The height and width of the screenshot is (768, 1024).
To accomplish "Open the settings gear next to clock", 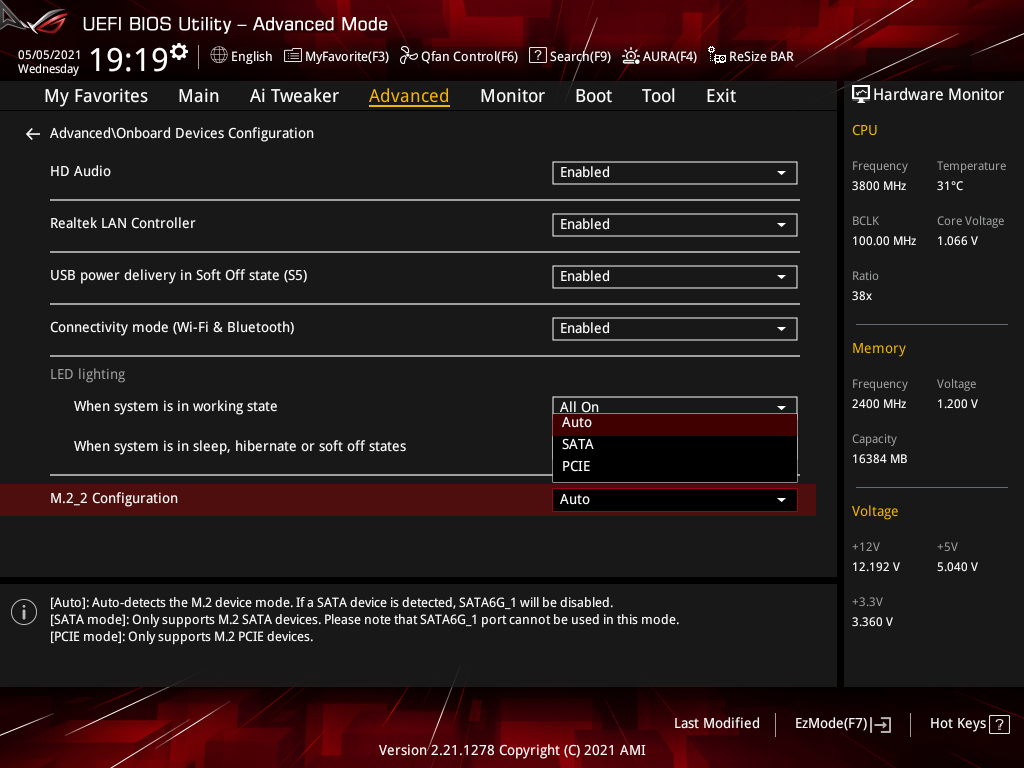I will 179,52.
